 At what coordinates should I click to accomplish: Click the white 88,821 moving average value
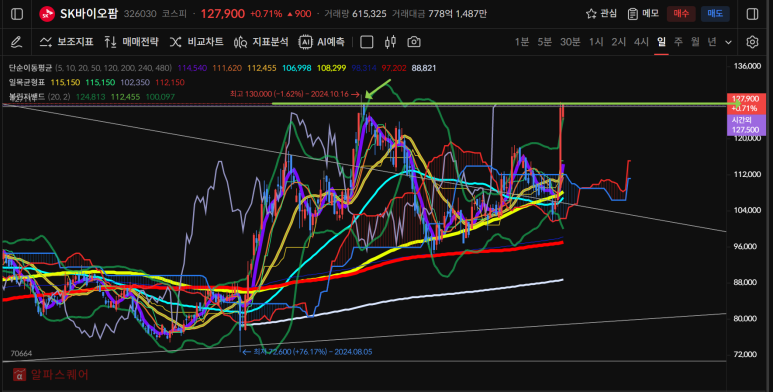coord(423,68)
